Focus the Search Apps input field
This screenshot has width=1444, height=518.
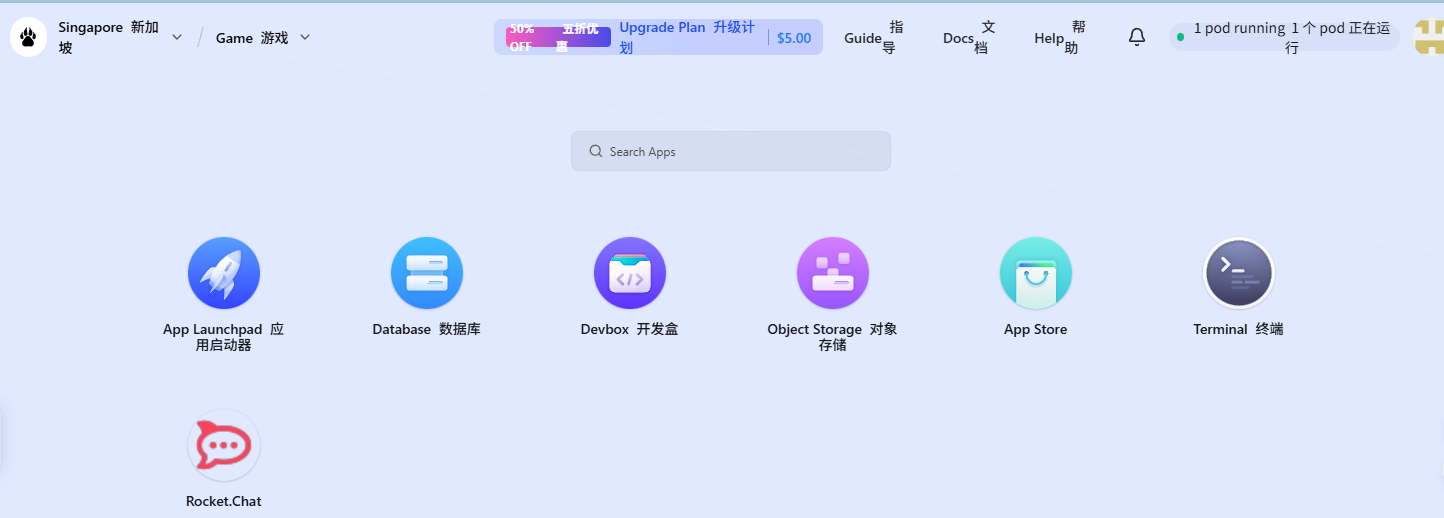[x=730, y=151]
